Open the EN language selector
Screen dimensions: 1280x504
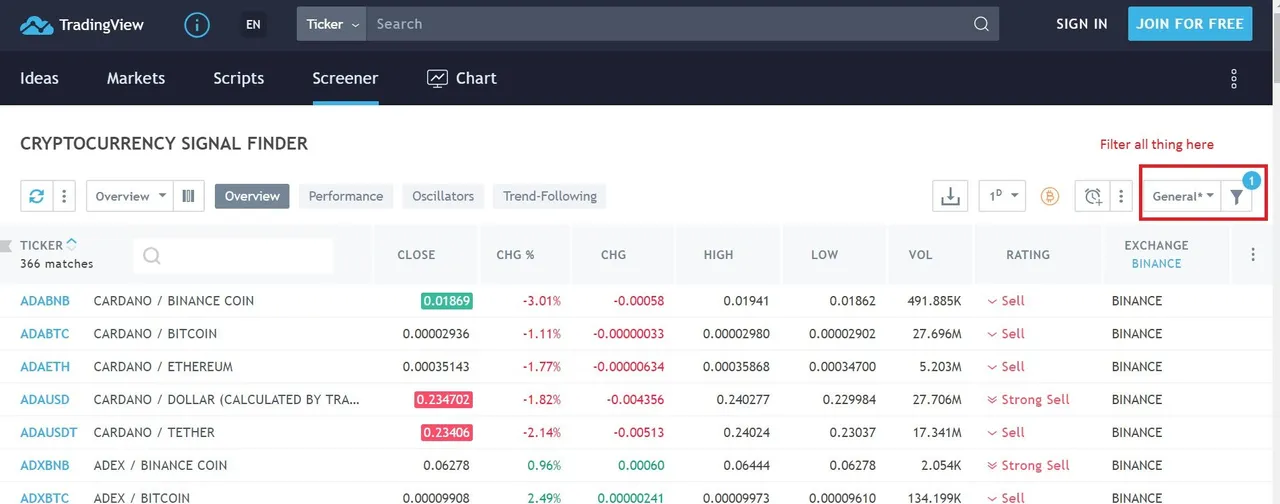click(x=253, y=24)
